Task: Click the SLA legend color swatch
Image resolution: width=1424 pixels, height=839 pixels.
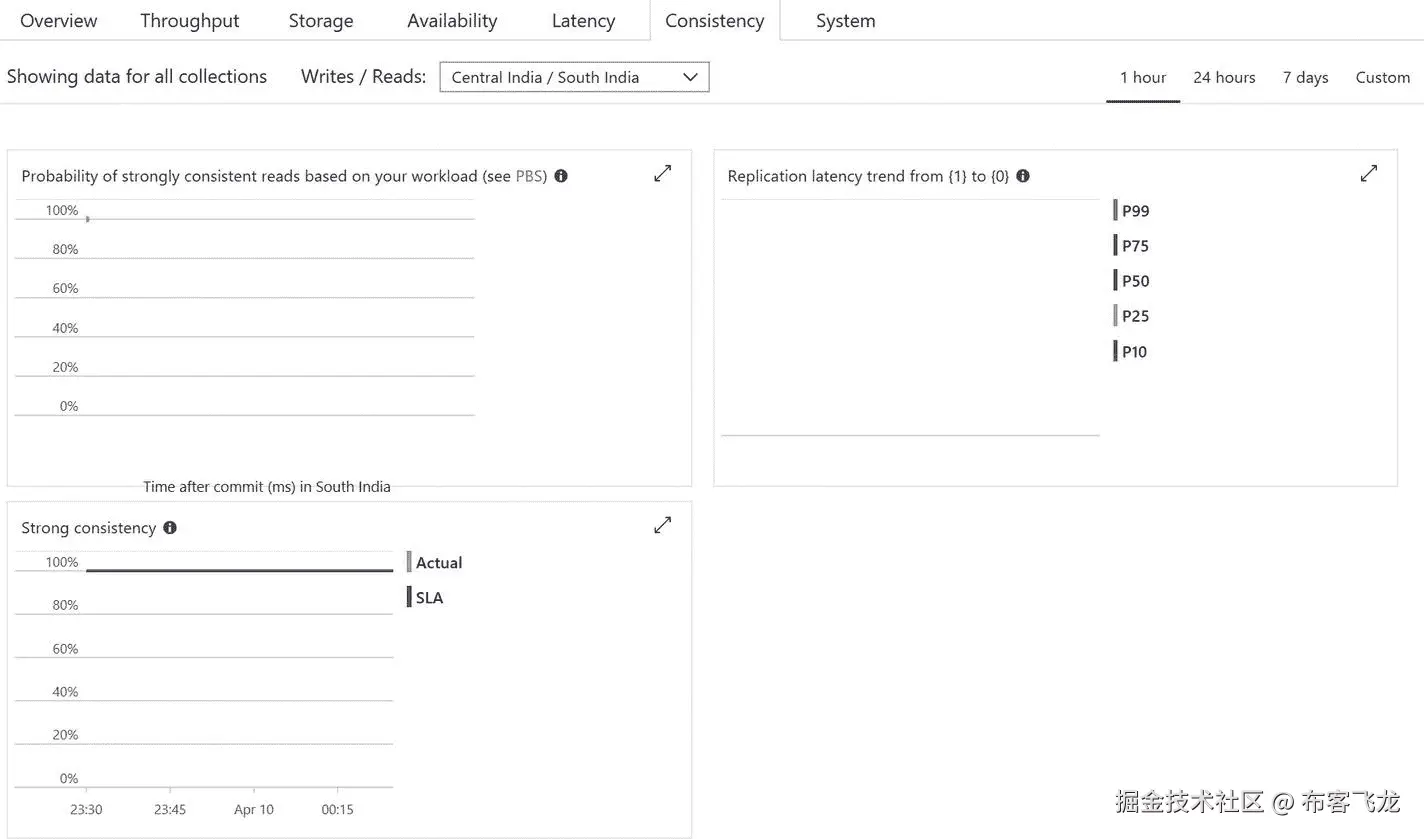Action: tap(409, 597)
